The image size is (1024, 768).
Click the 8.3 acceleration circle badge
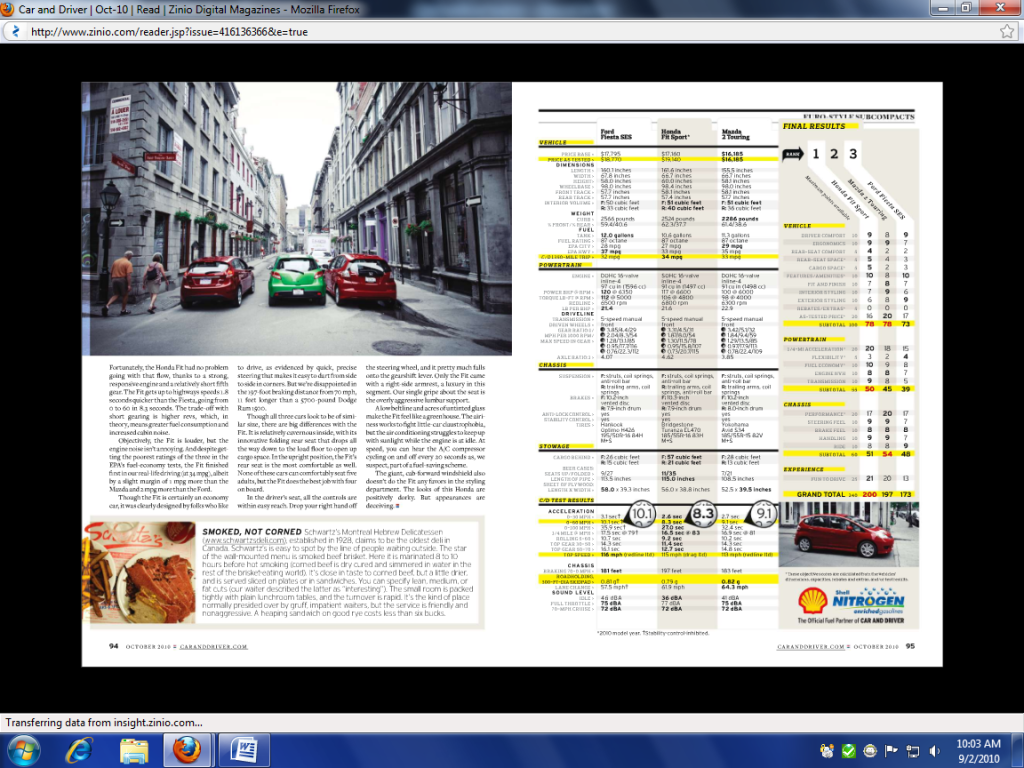click(x=703, y=513)
